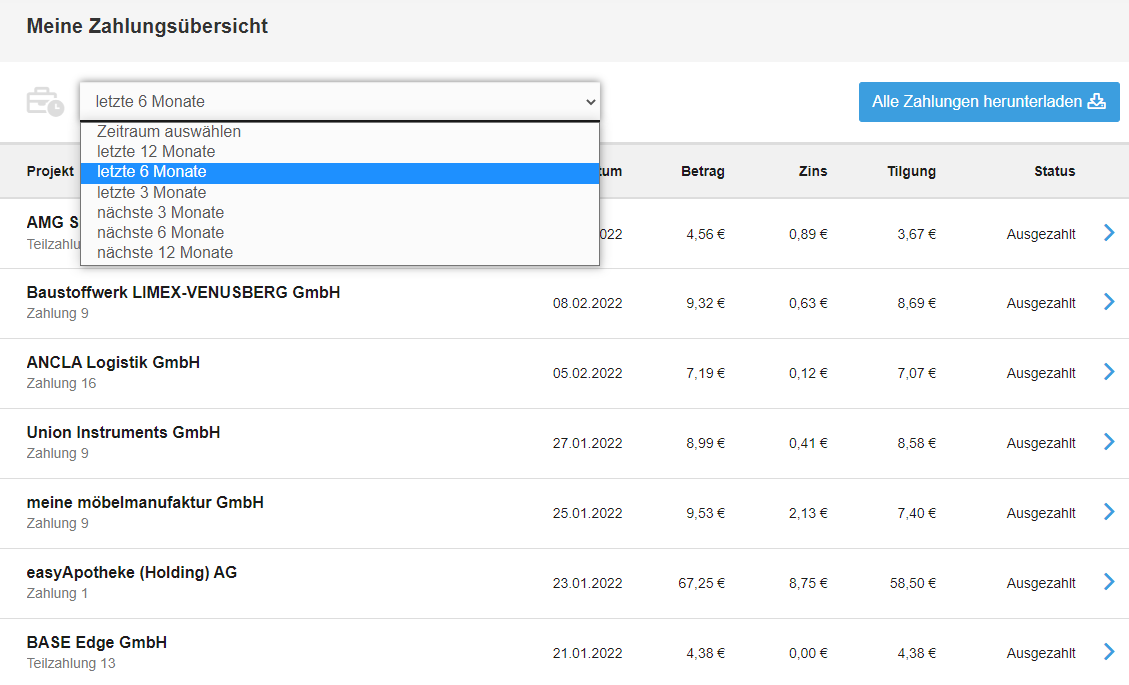Viewport: 1129px width, 685px height.
Task: Pick 'nächste 6 Monate' in dropdown
Action: [x=160, y=233]
